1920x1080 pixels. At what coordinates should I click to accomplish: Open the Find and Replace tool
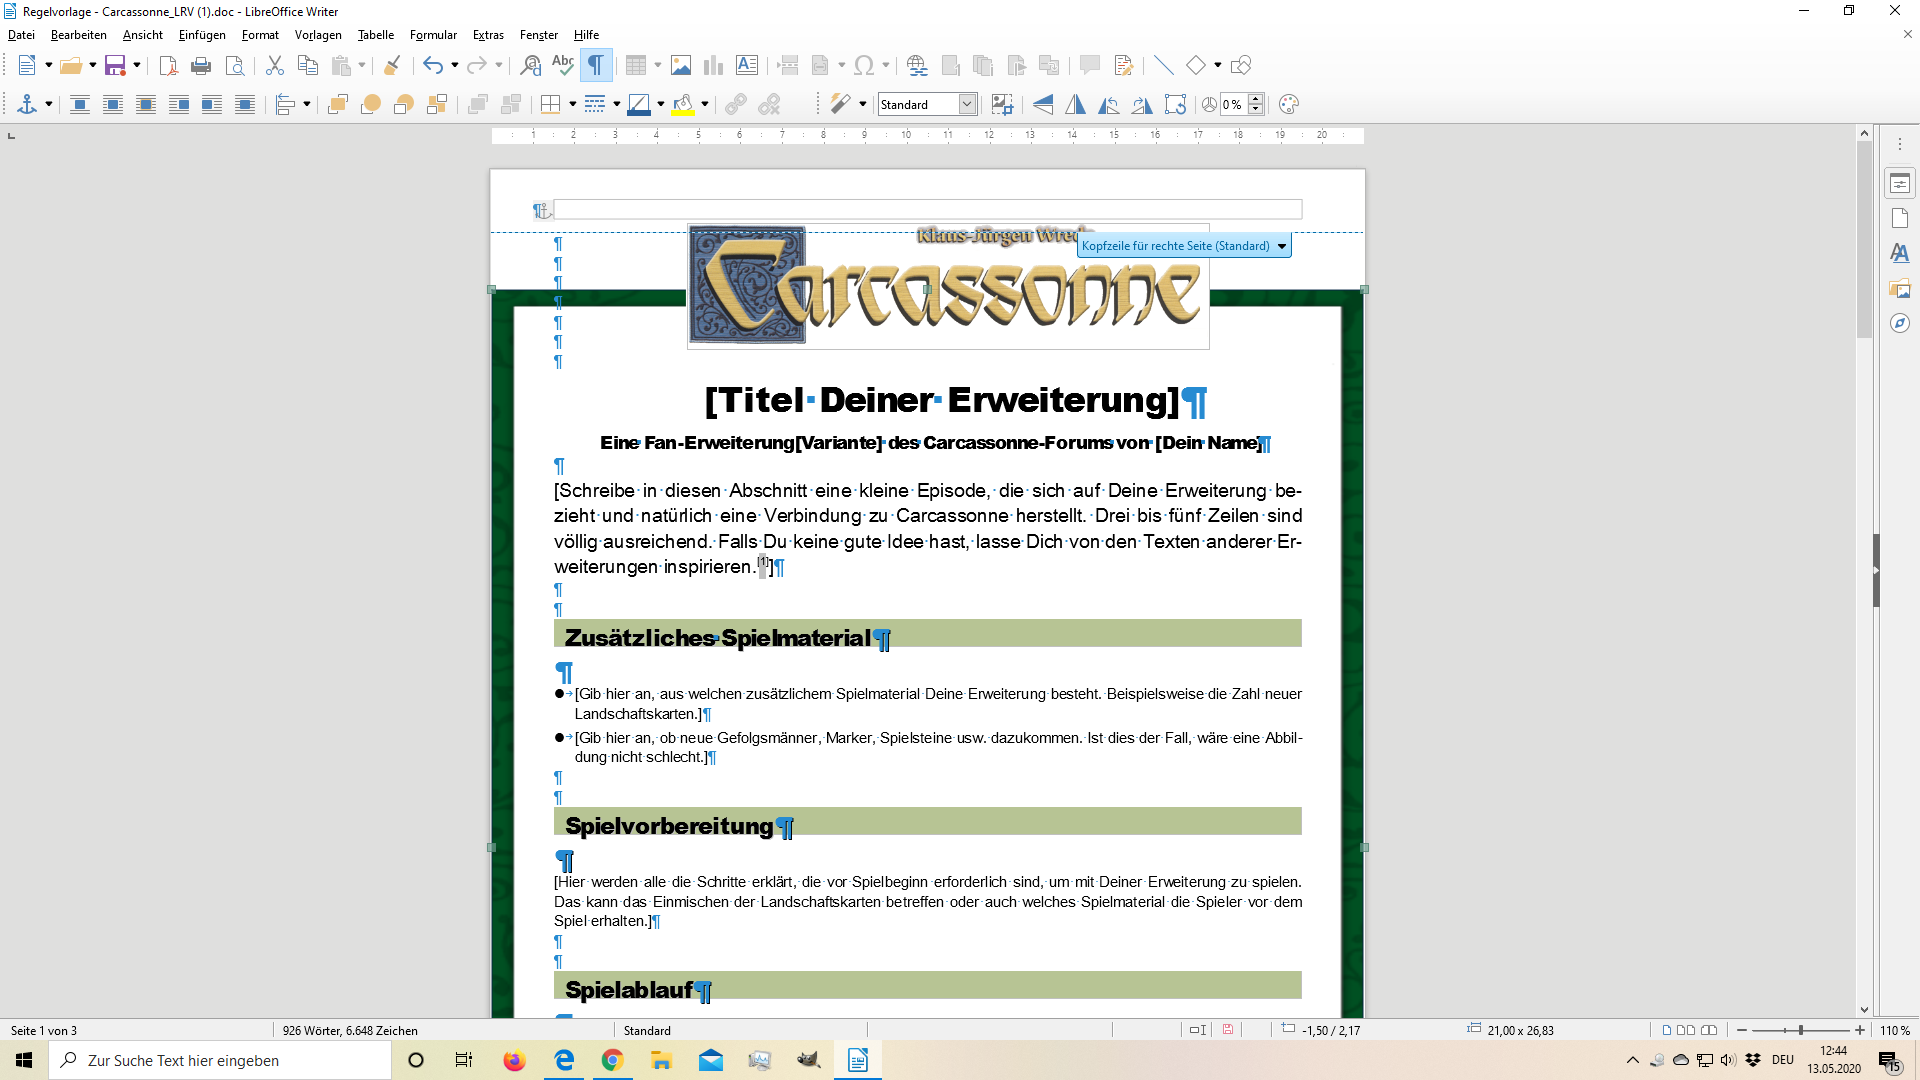click(x=531, y=66)
